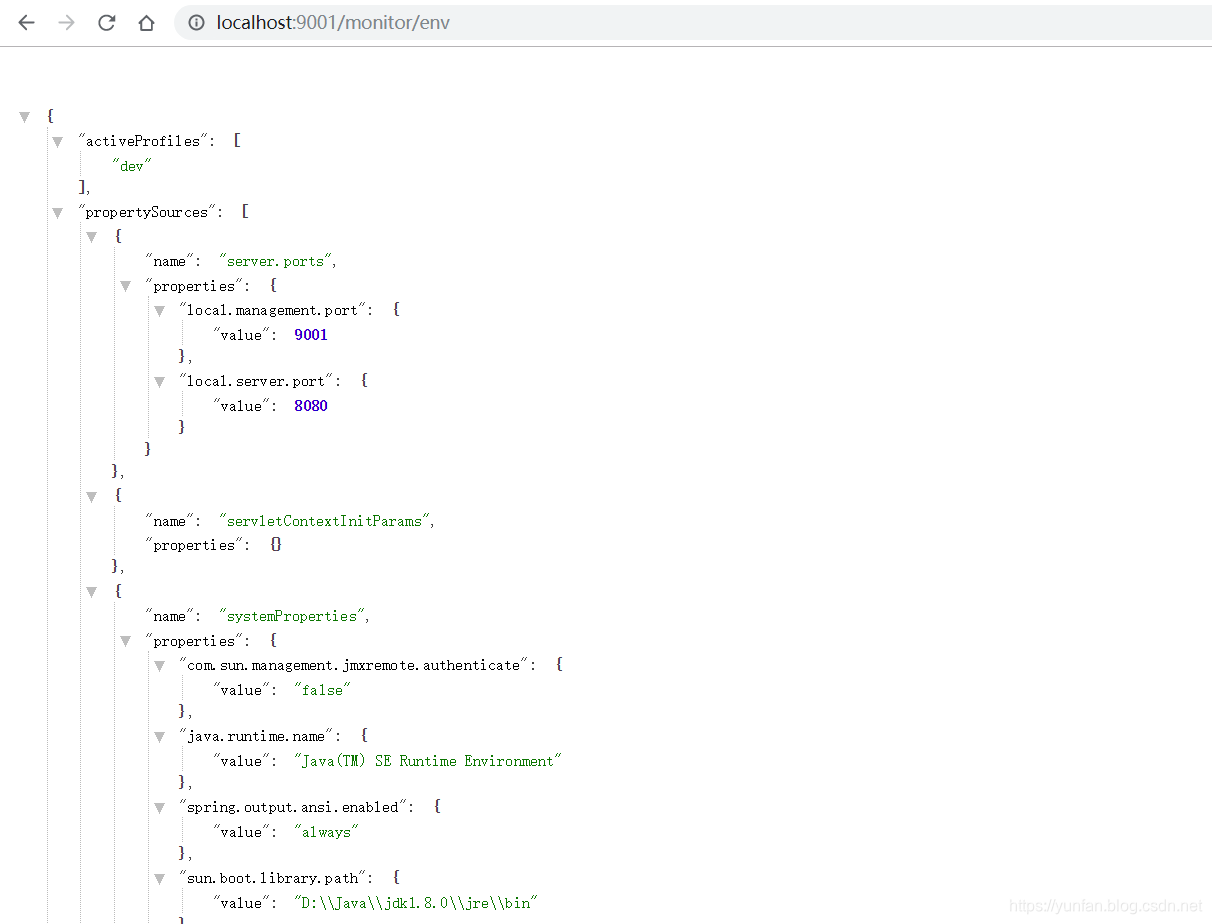Collapse the systemProperties properties node
1212x924 pixels.
[126, 641]
